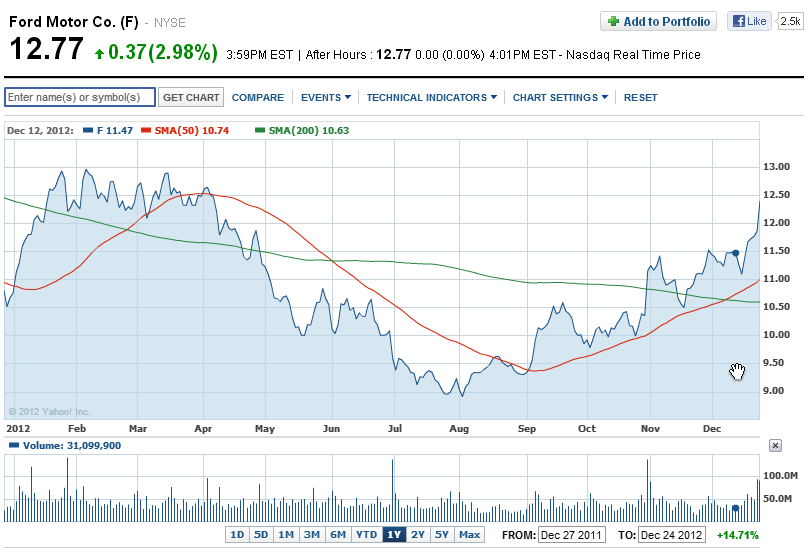Select the 5D time range tab
This screenshot has height=548, width=810.
[261, 535]
